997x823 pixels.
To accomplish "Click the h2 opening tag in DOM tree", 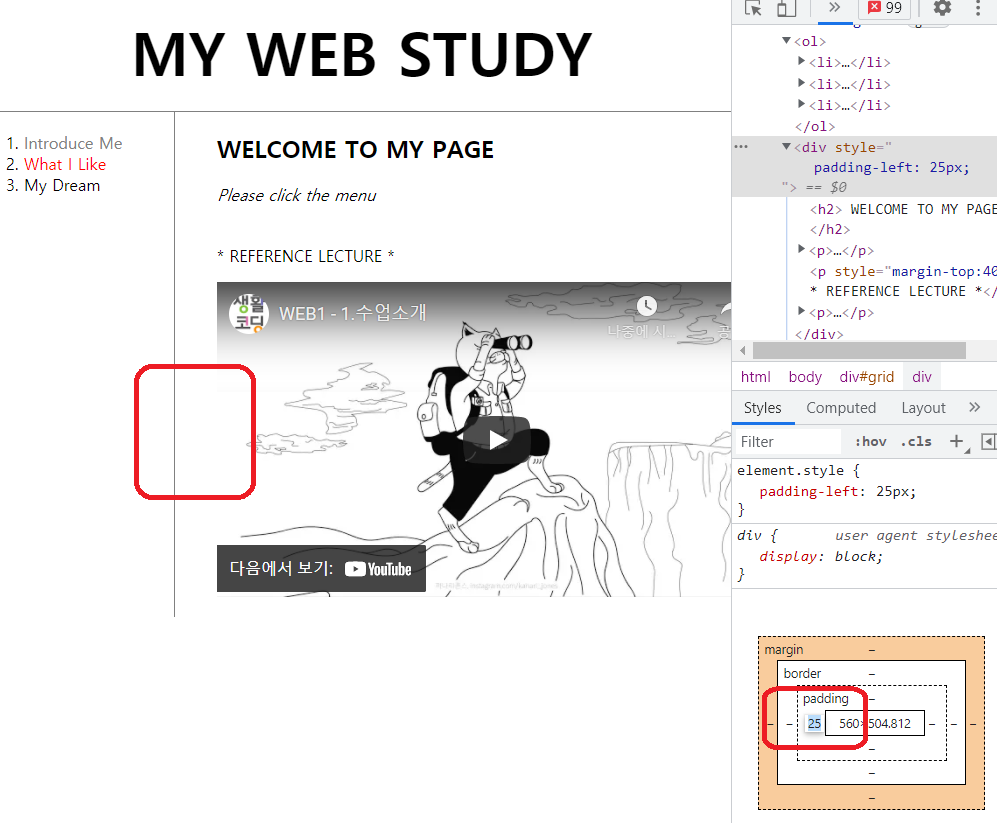I will point(826,209).
